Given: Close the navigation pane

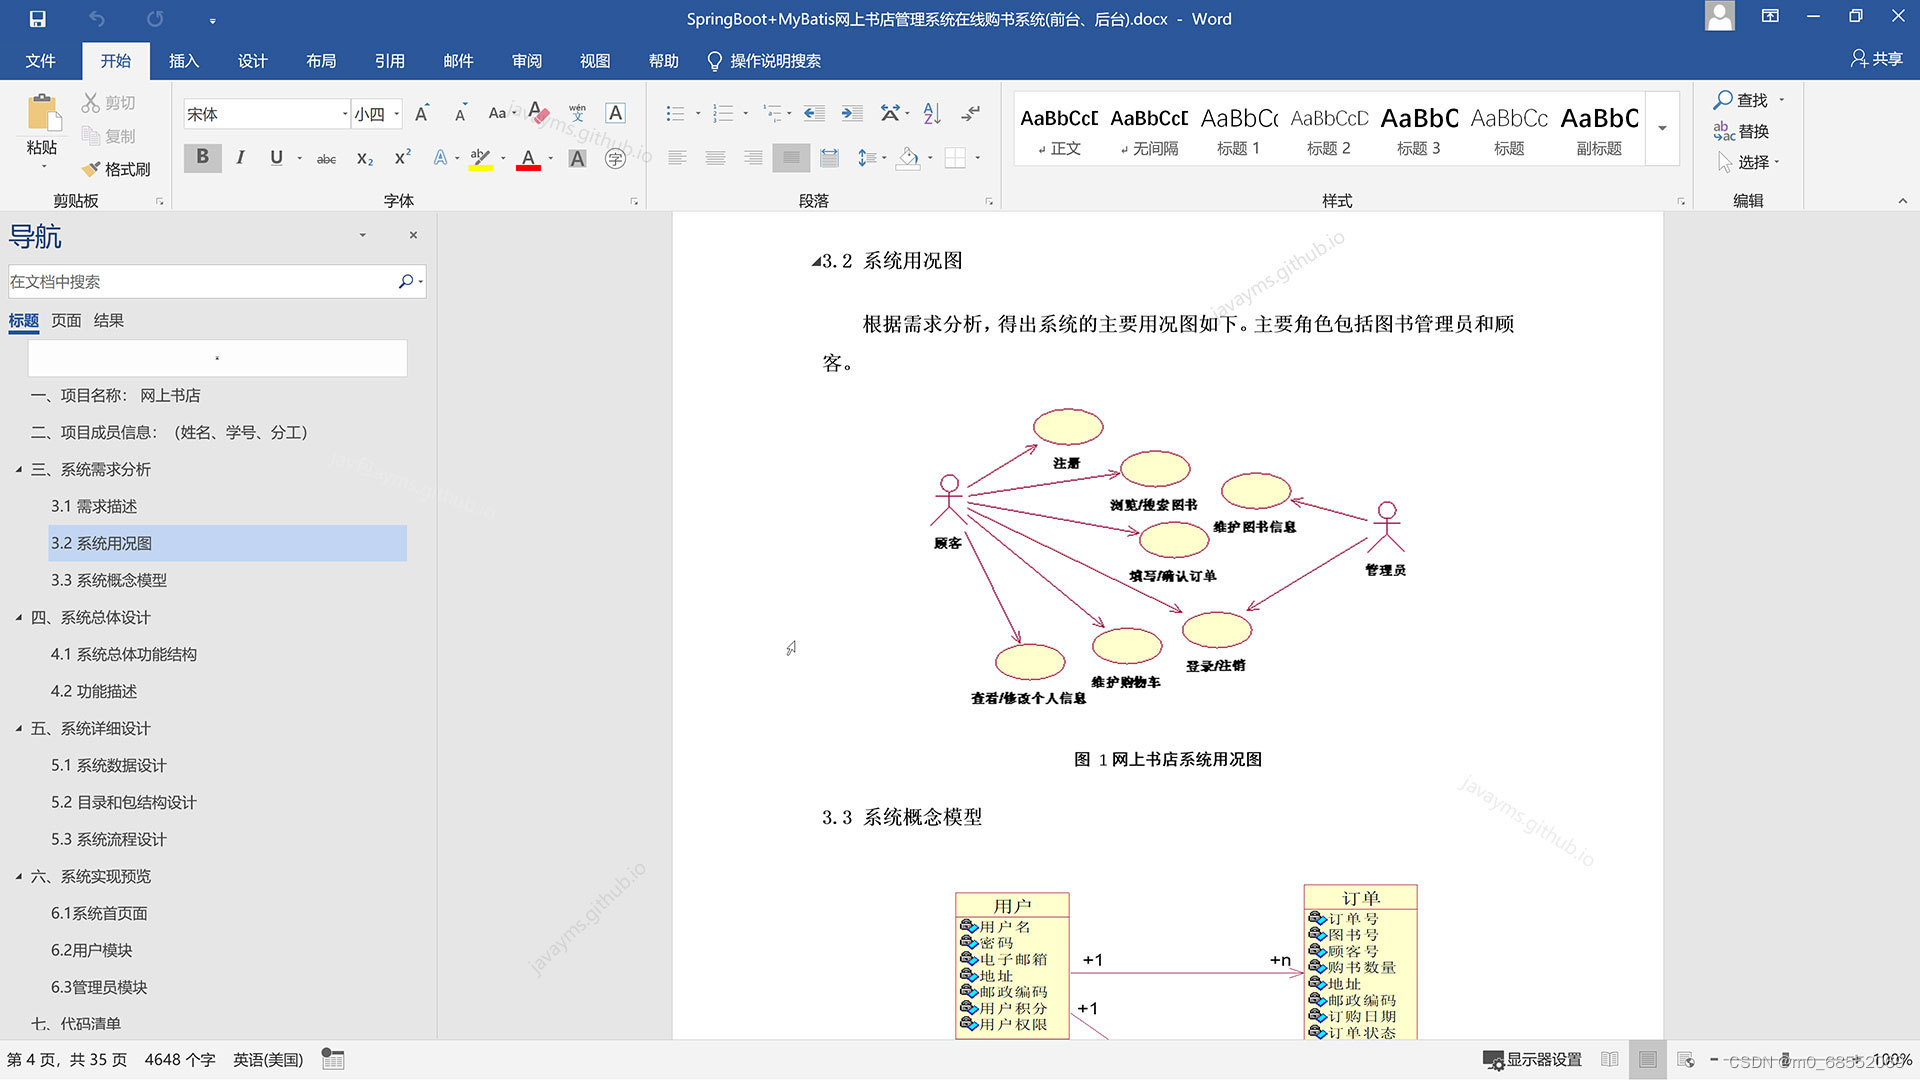Looking at the screenshot, I should pyautogui.click(x=413, y=235).
